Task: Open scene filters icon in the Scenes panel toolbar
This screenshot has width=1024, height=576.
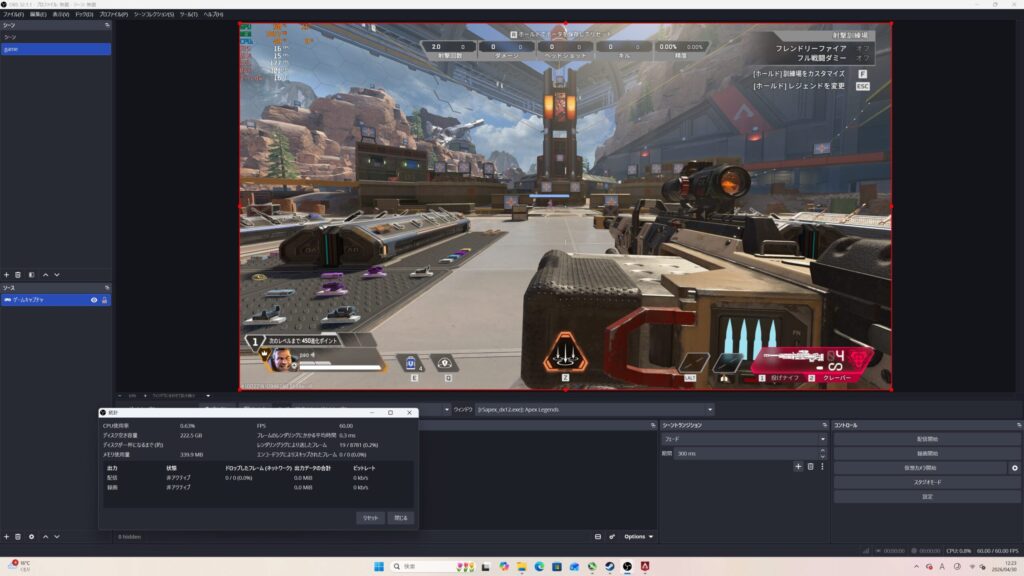Action: click(31, 275)
